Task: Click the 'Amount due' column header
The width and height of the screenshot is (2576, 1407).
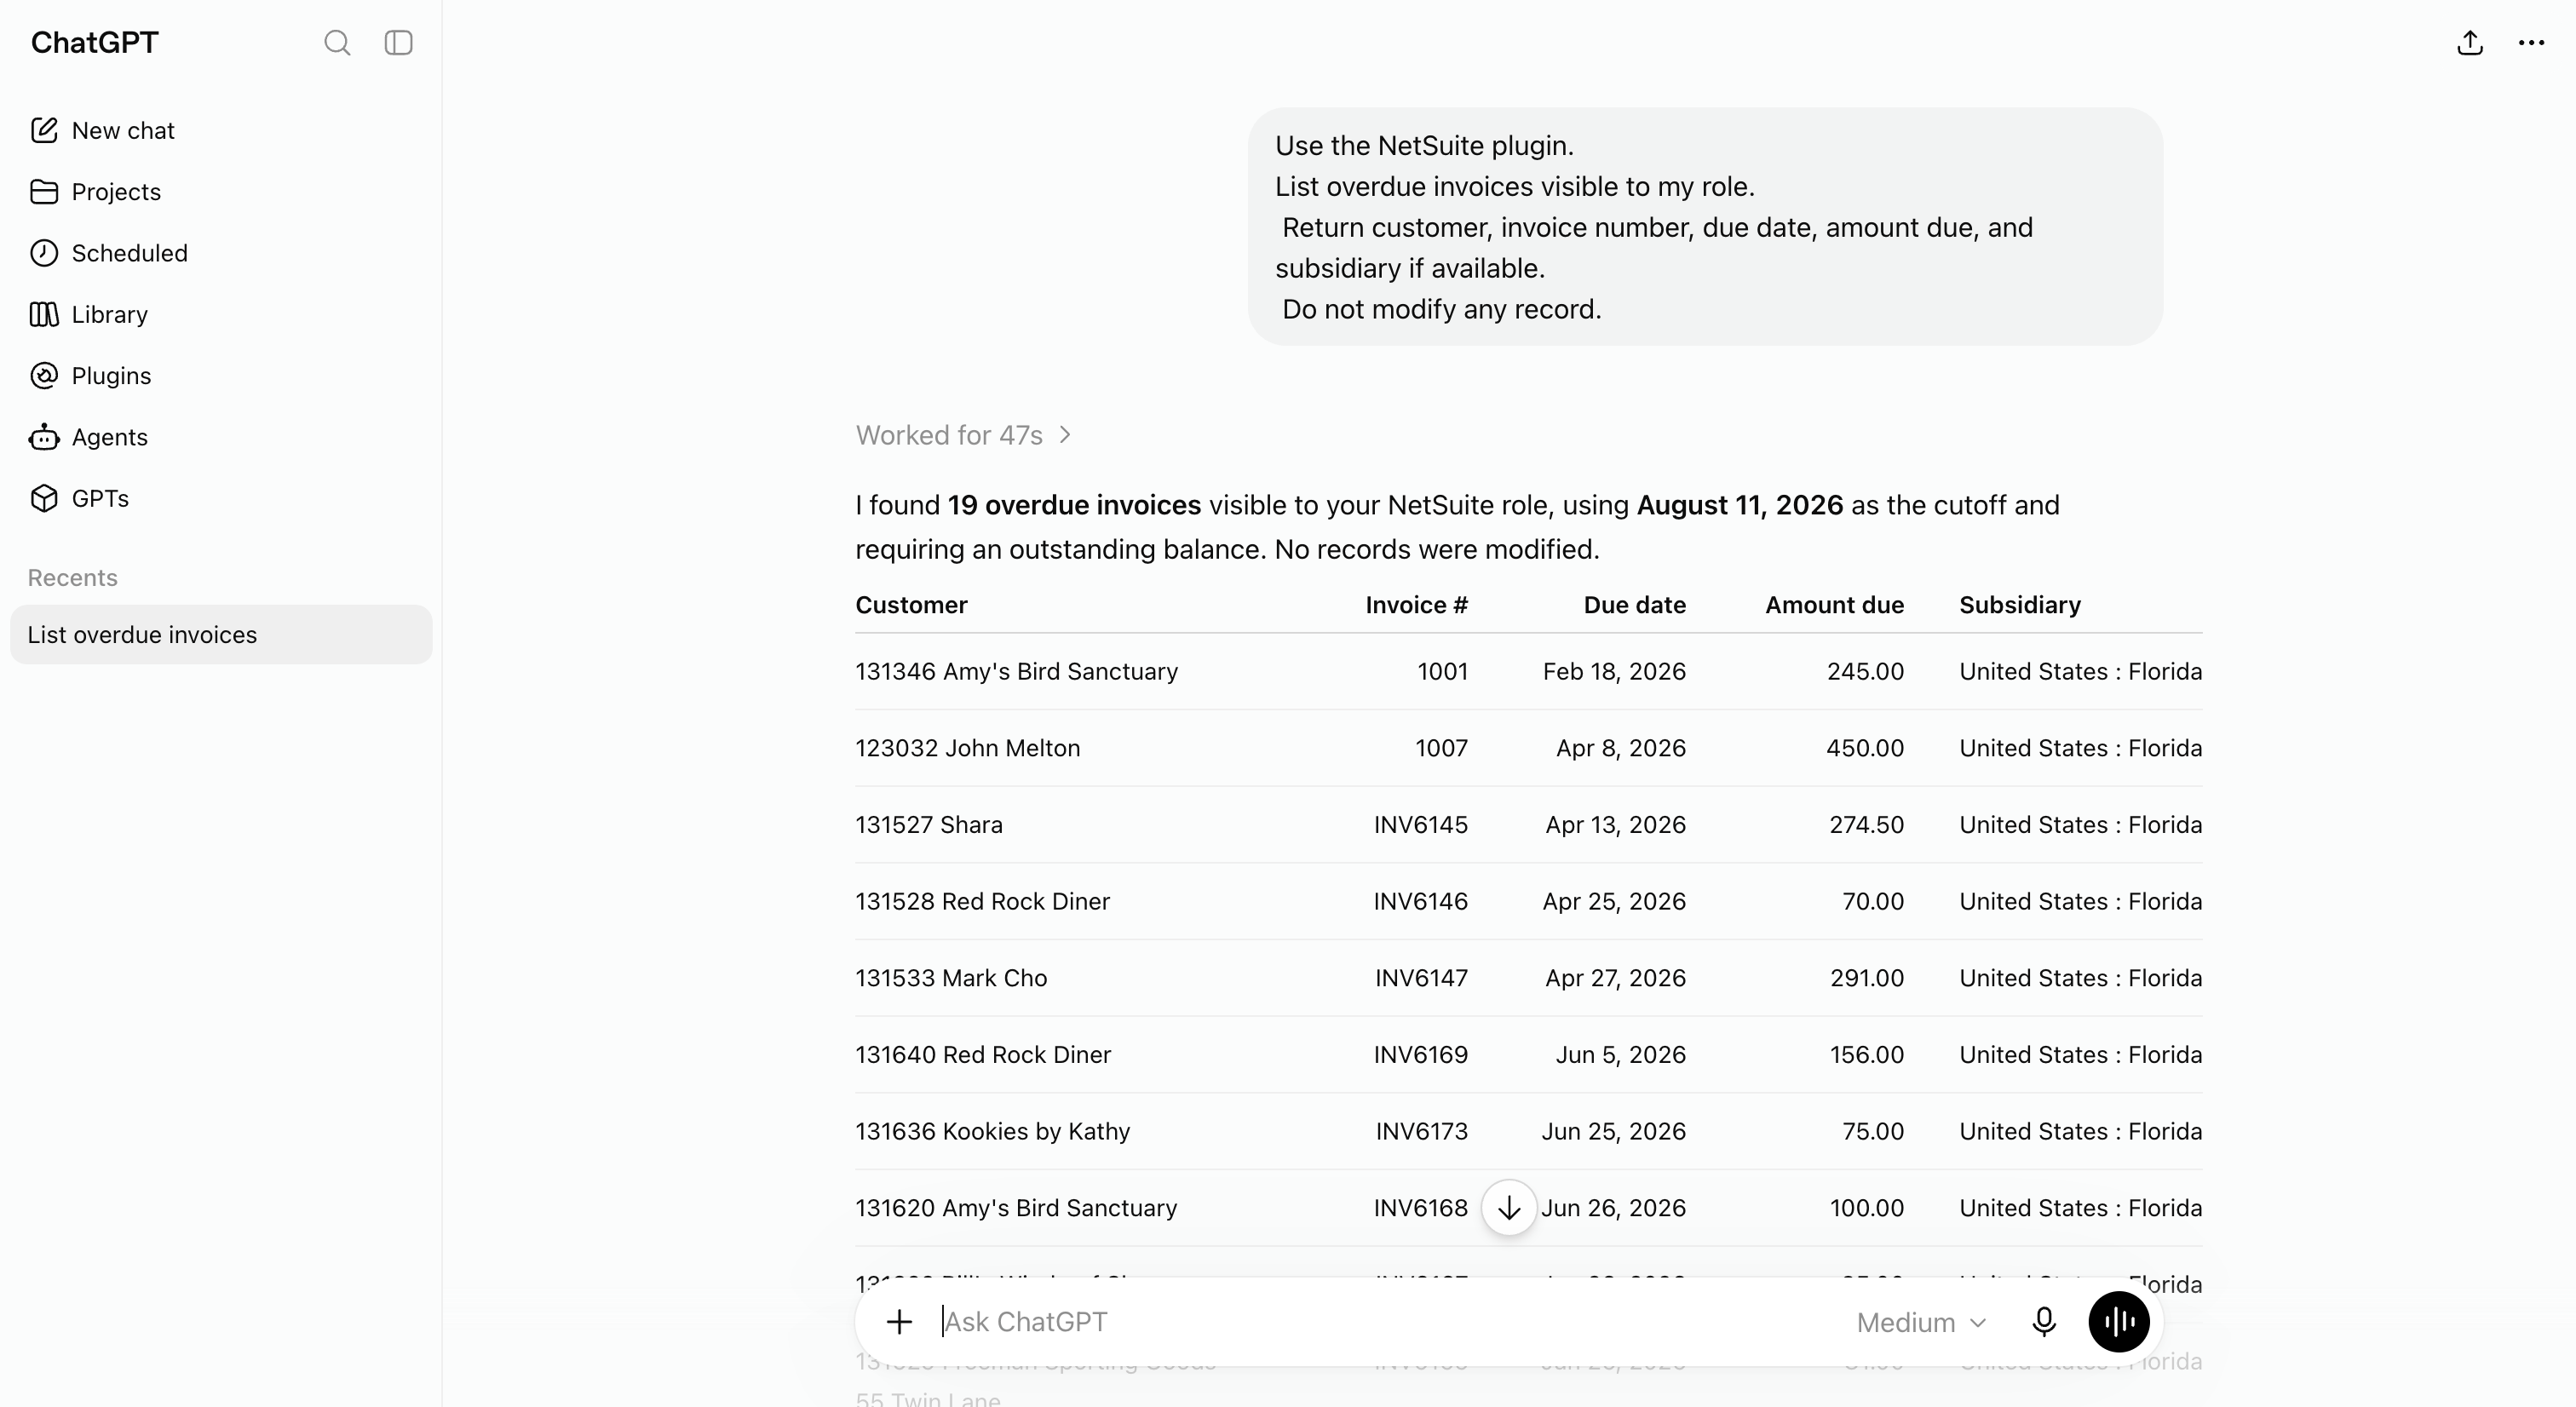Action: point(1834,605)
